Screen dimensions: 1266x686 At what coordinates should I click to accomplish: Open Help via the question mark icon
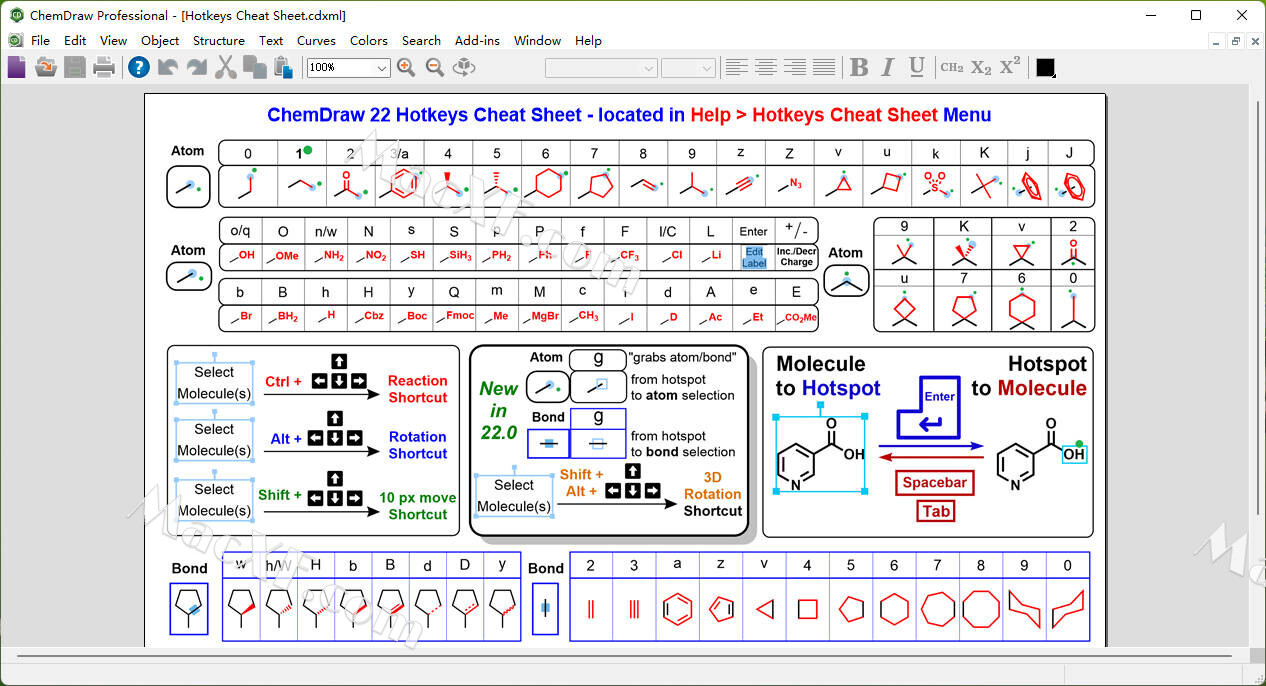pyautogui.click(x=139, y=67)
